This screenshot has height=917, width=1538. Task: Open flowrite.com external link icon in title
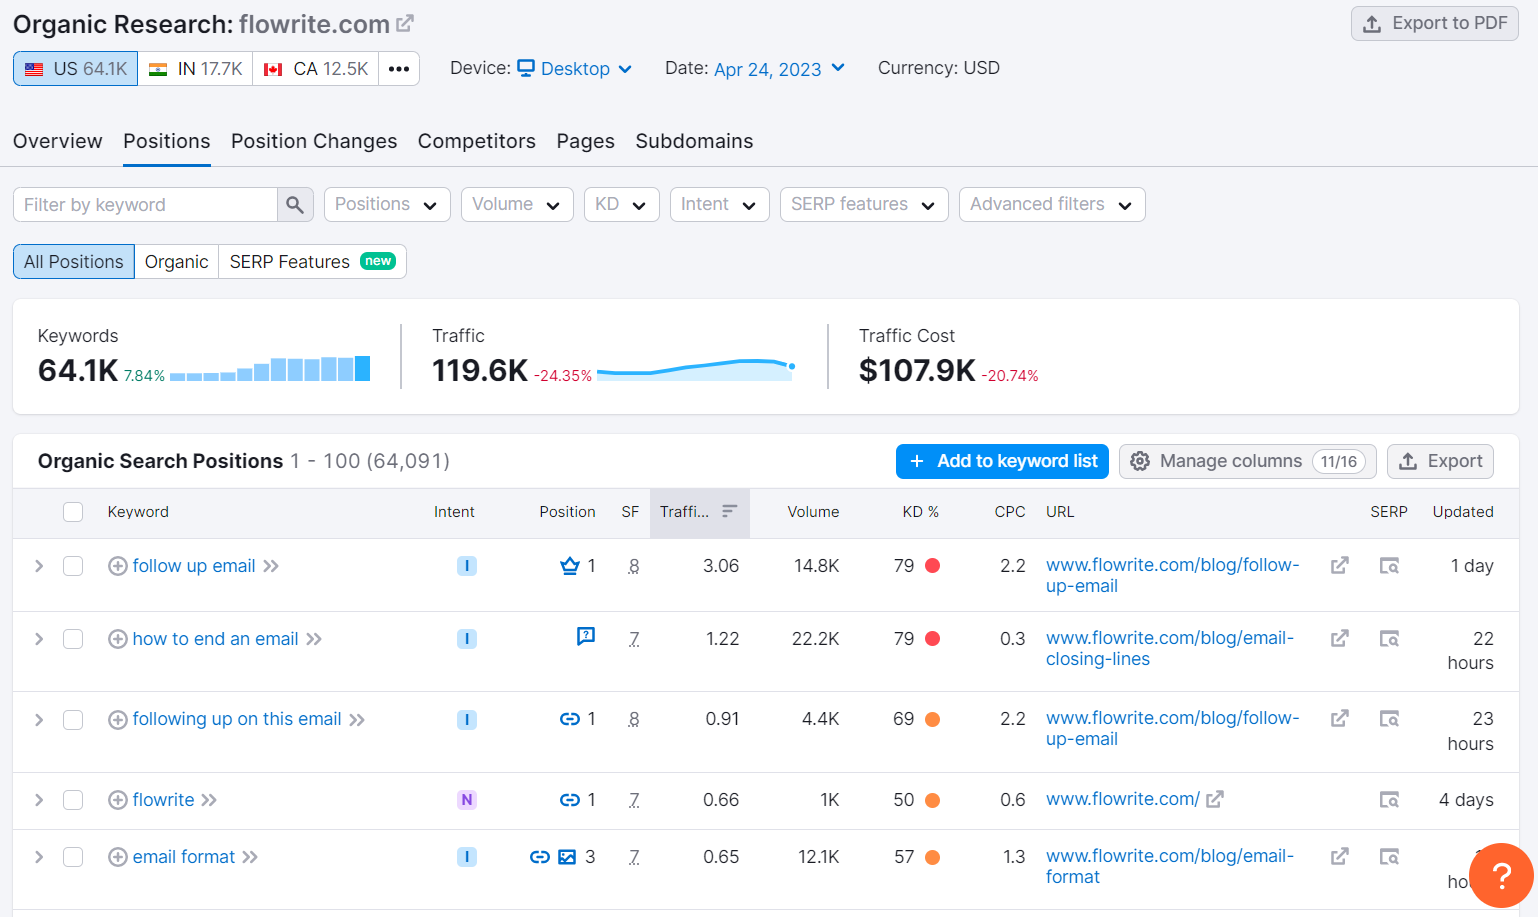(x=405, y=23)
